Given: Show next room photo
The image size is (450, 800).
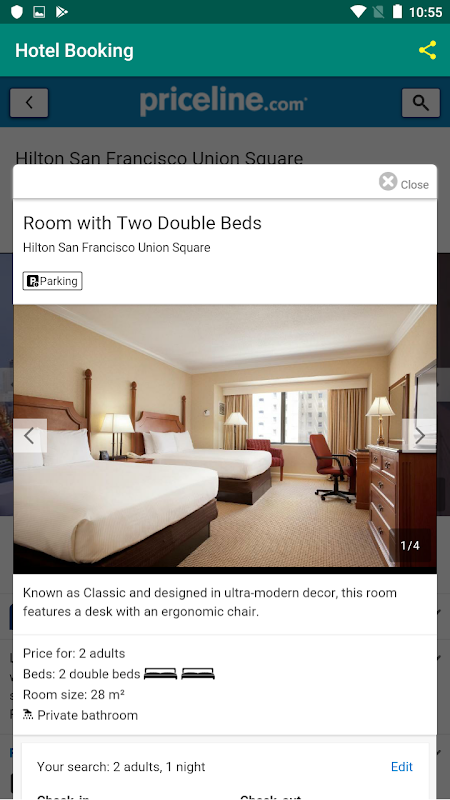Looking at the screenshot, I should tap(419, 436).
